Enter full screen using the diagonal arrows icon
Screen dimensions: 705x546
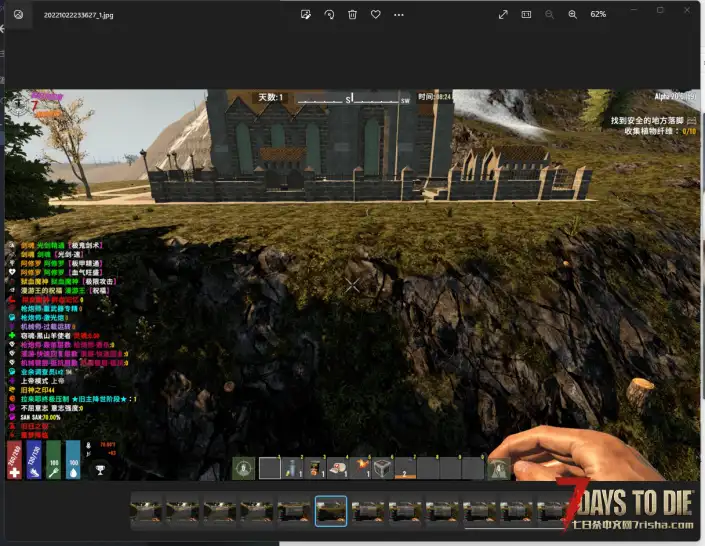[503, 15]
